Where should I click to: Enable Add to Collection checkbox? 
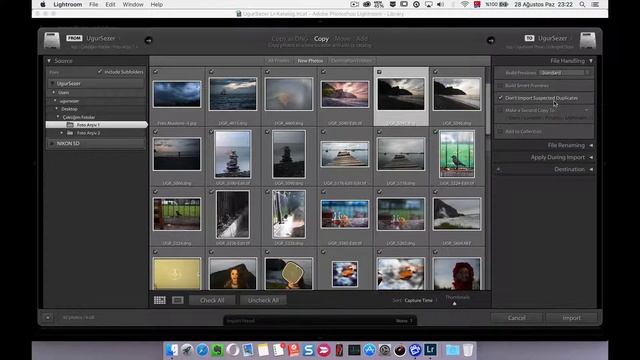500,131
